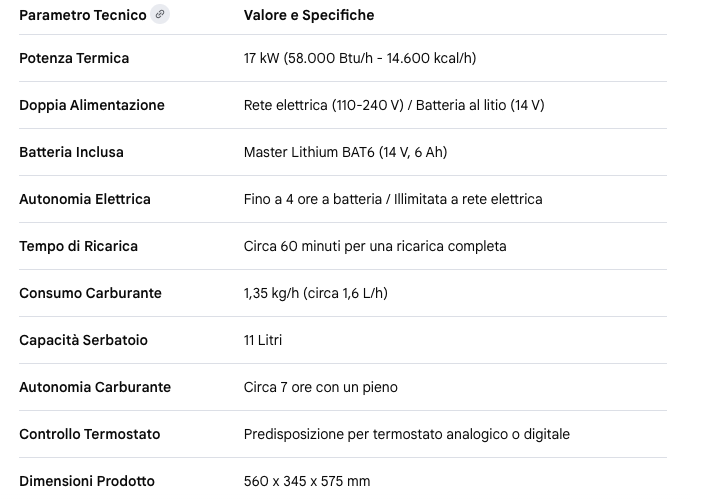
Task: Select the Parametro Tecnico column header
Action: 83,15
